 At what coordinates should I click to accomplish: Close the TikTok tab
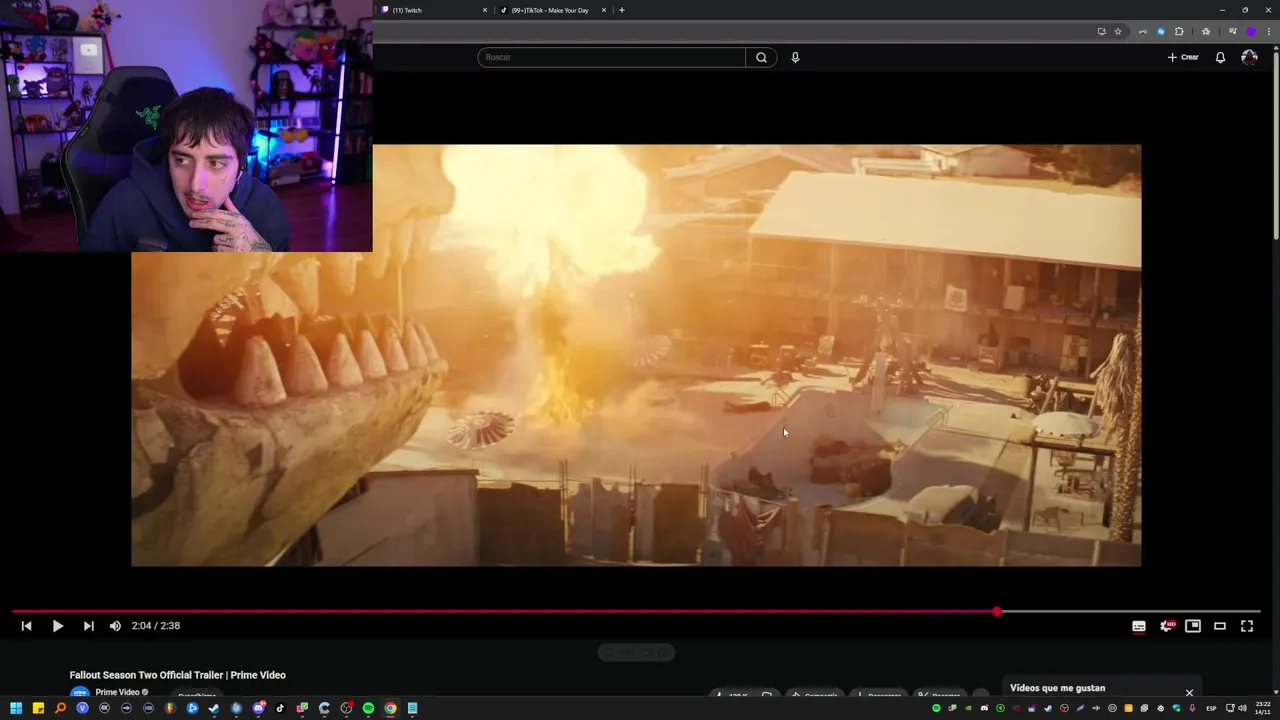[x=604, y=10]
